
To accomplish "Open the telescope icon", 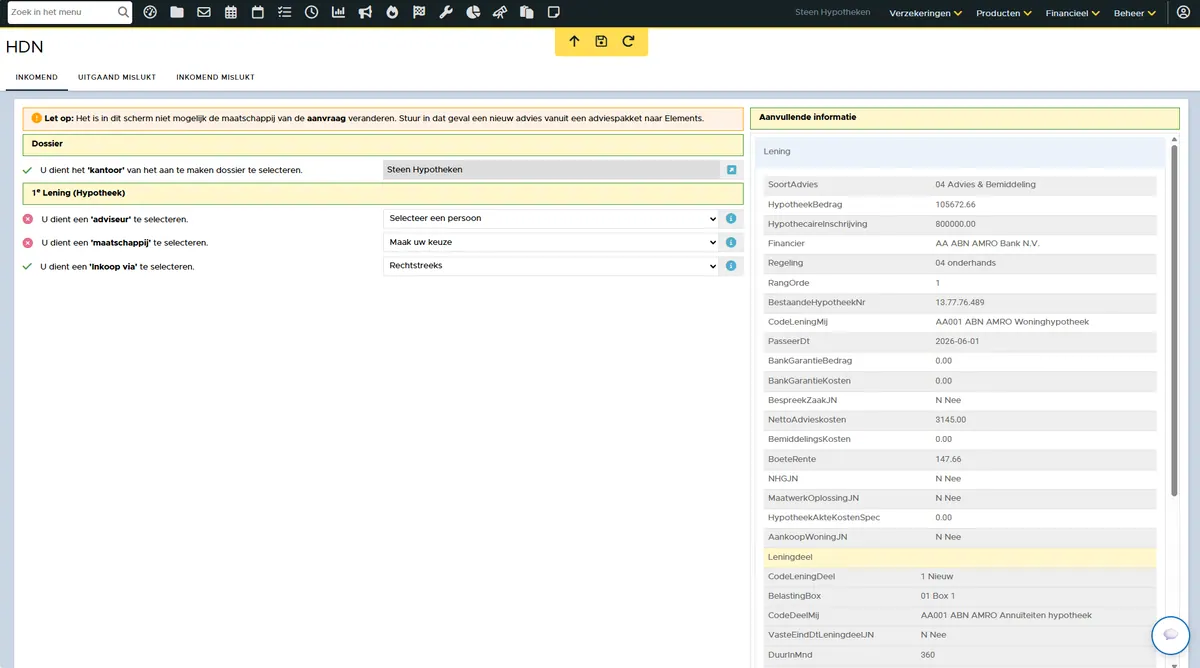I will 501,13.
